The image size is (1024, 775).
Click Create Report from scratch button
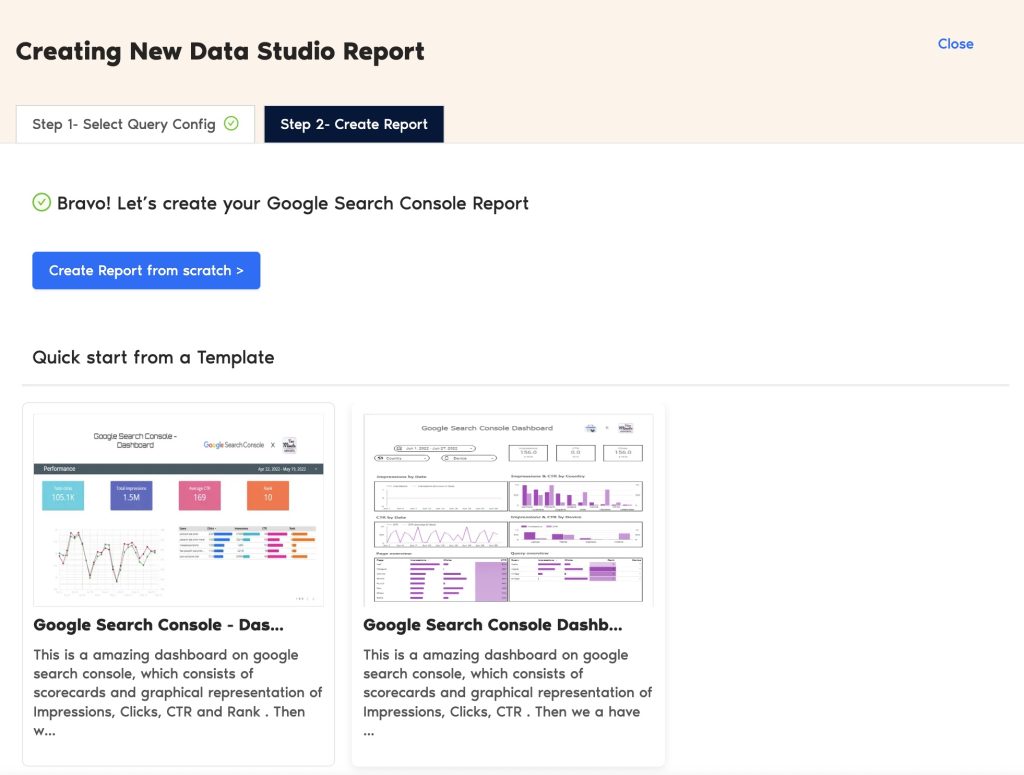point(146,270)
